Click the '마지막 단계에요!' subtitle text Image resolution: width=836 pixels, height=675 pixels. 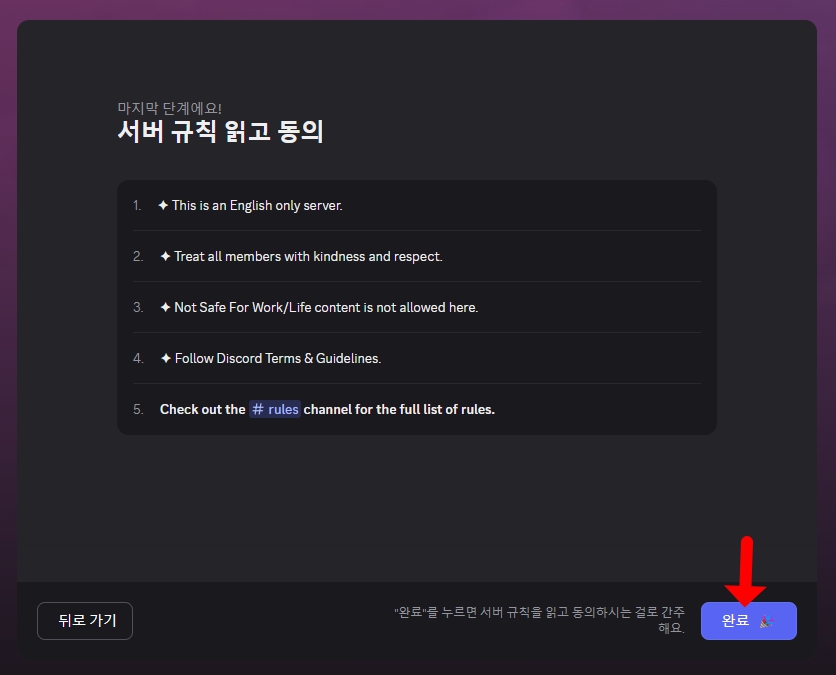[169, 108]
